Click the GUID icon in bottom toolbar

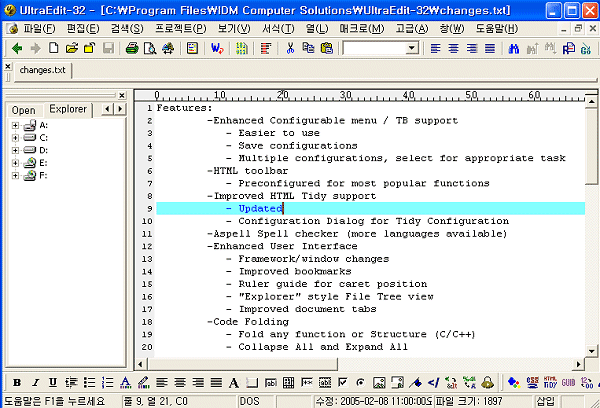[x=569, y=382]
